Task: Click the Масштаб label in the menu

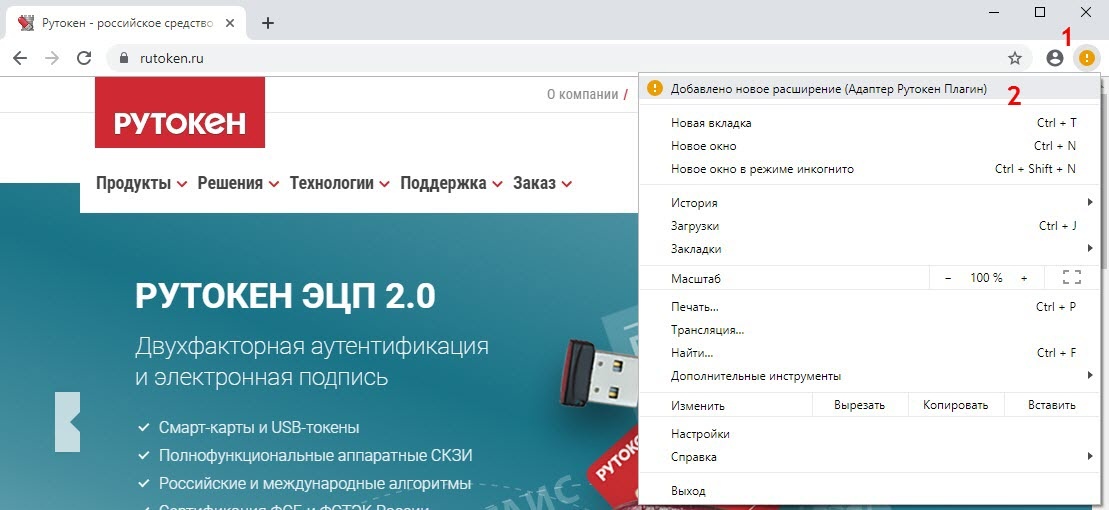Action: pos(695,279)
